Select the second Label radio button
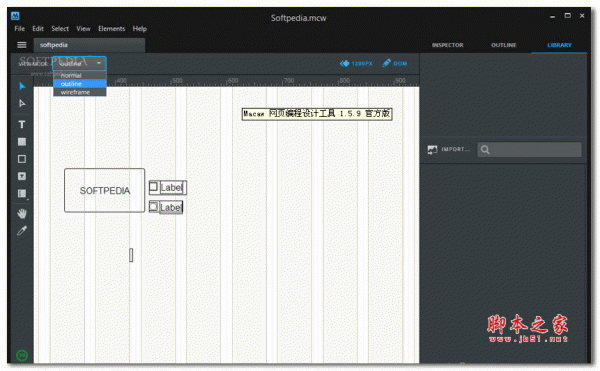Image resolution: width=600 pixels, height=371 pixels. coord(153,207)
